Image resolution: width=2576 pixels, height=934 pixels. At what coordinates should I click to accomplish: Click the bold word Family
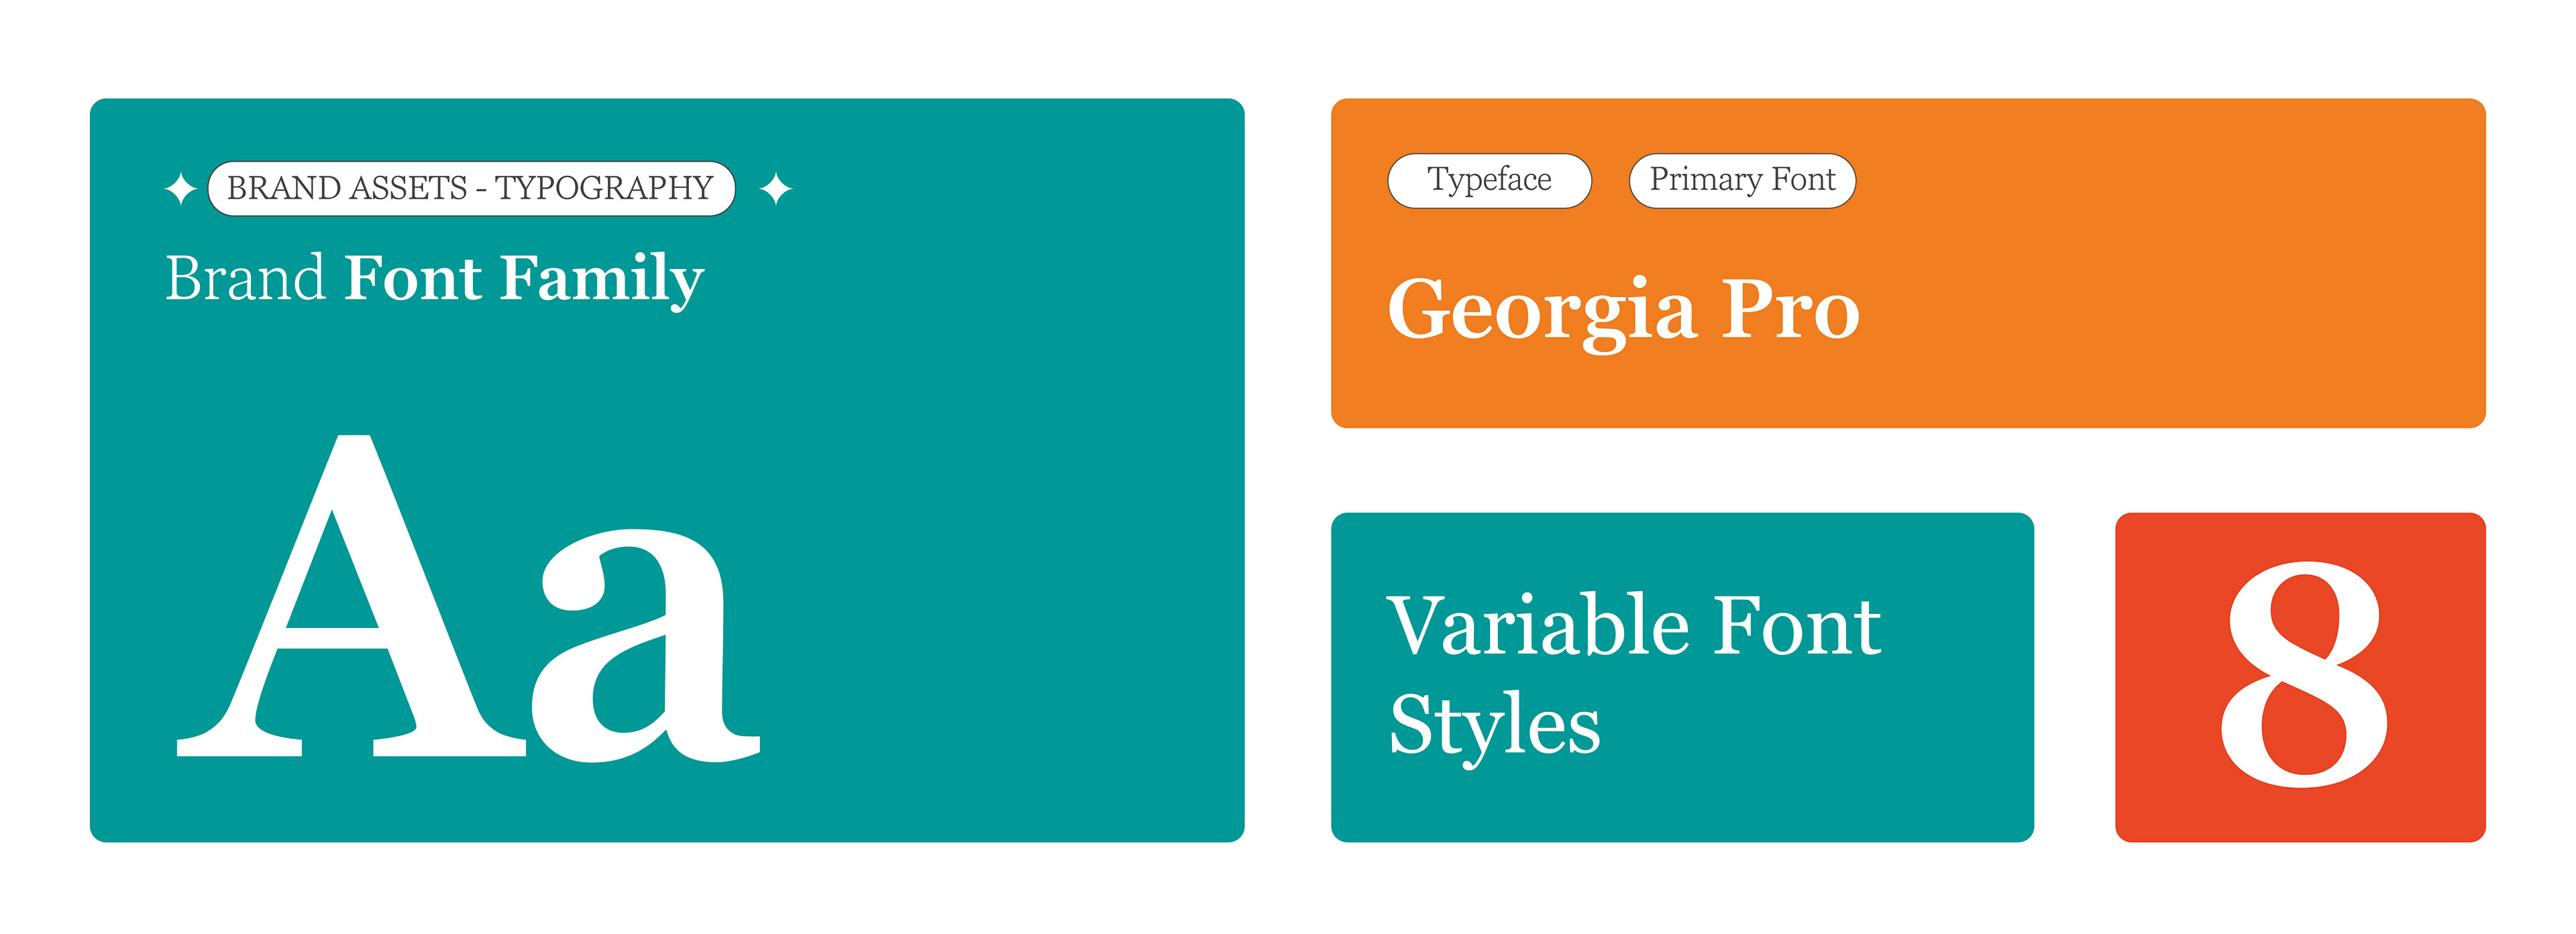tap(602, 280)
